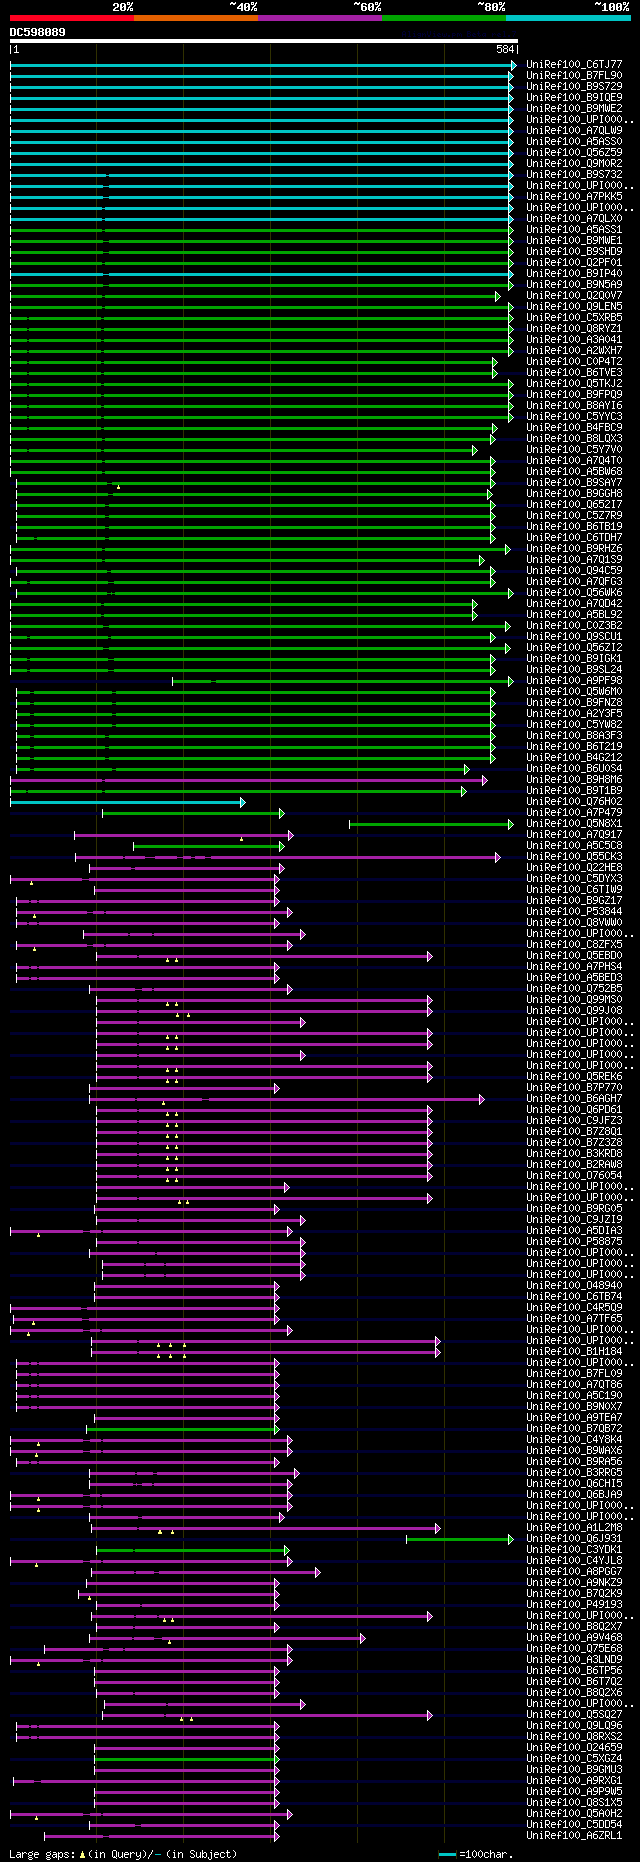Click green alignment bar for UniRef100_Q5N8X1
The image size is (640, 1862).
[431, 824]
